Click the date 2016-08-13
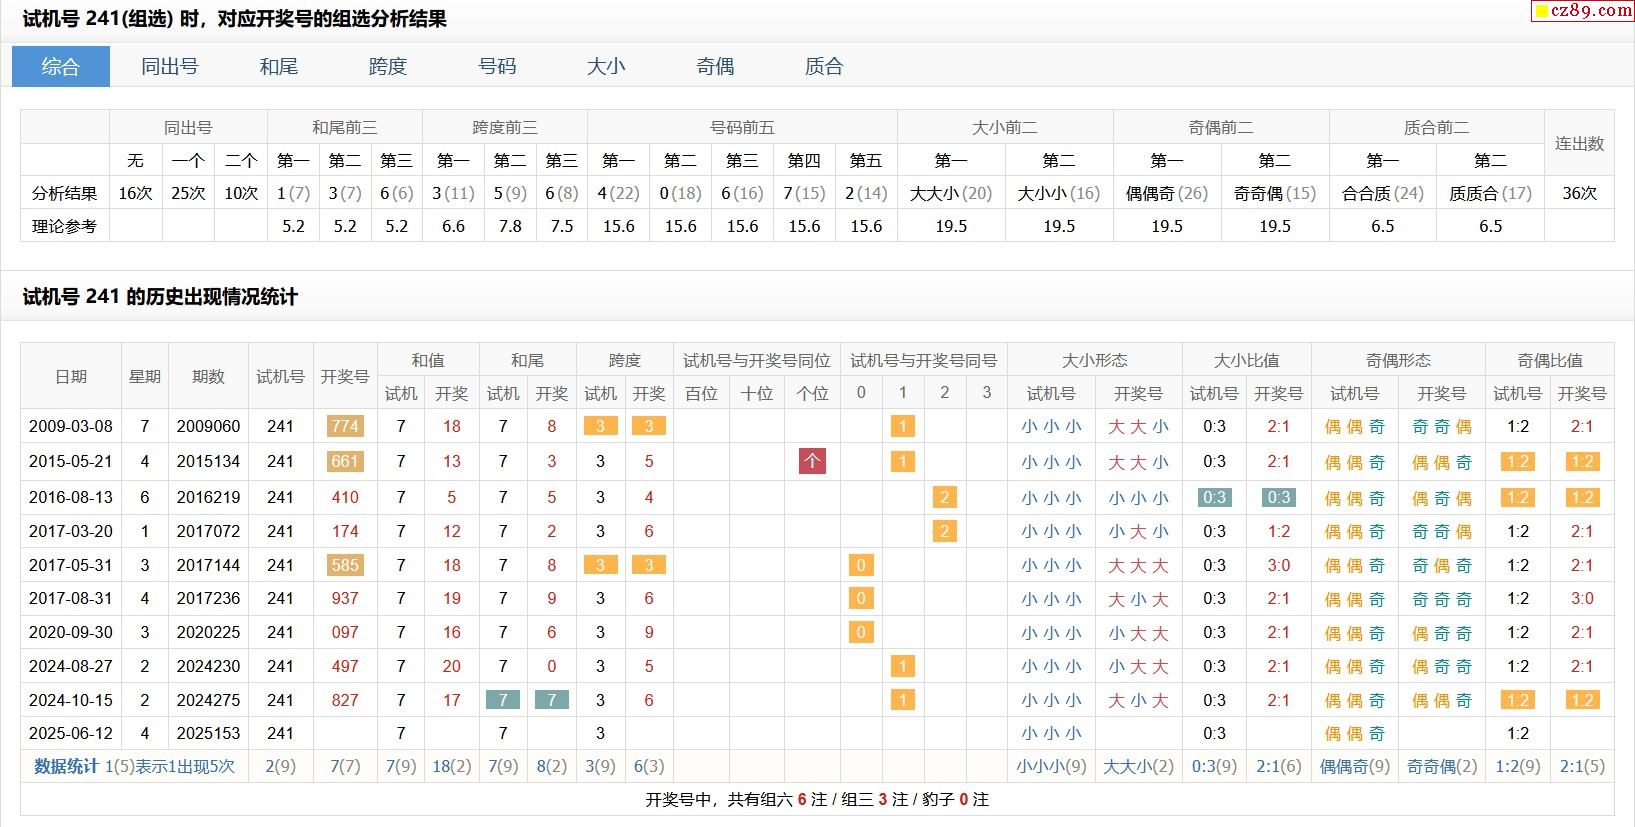 click(x=71, y=497)
